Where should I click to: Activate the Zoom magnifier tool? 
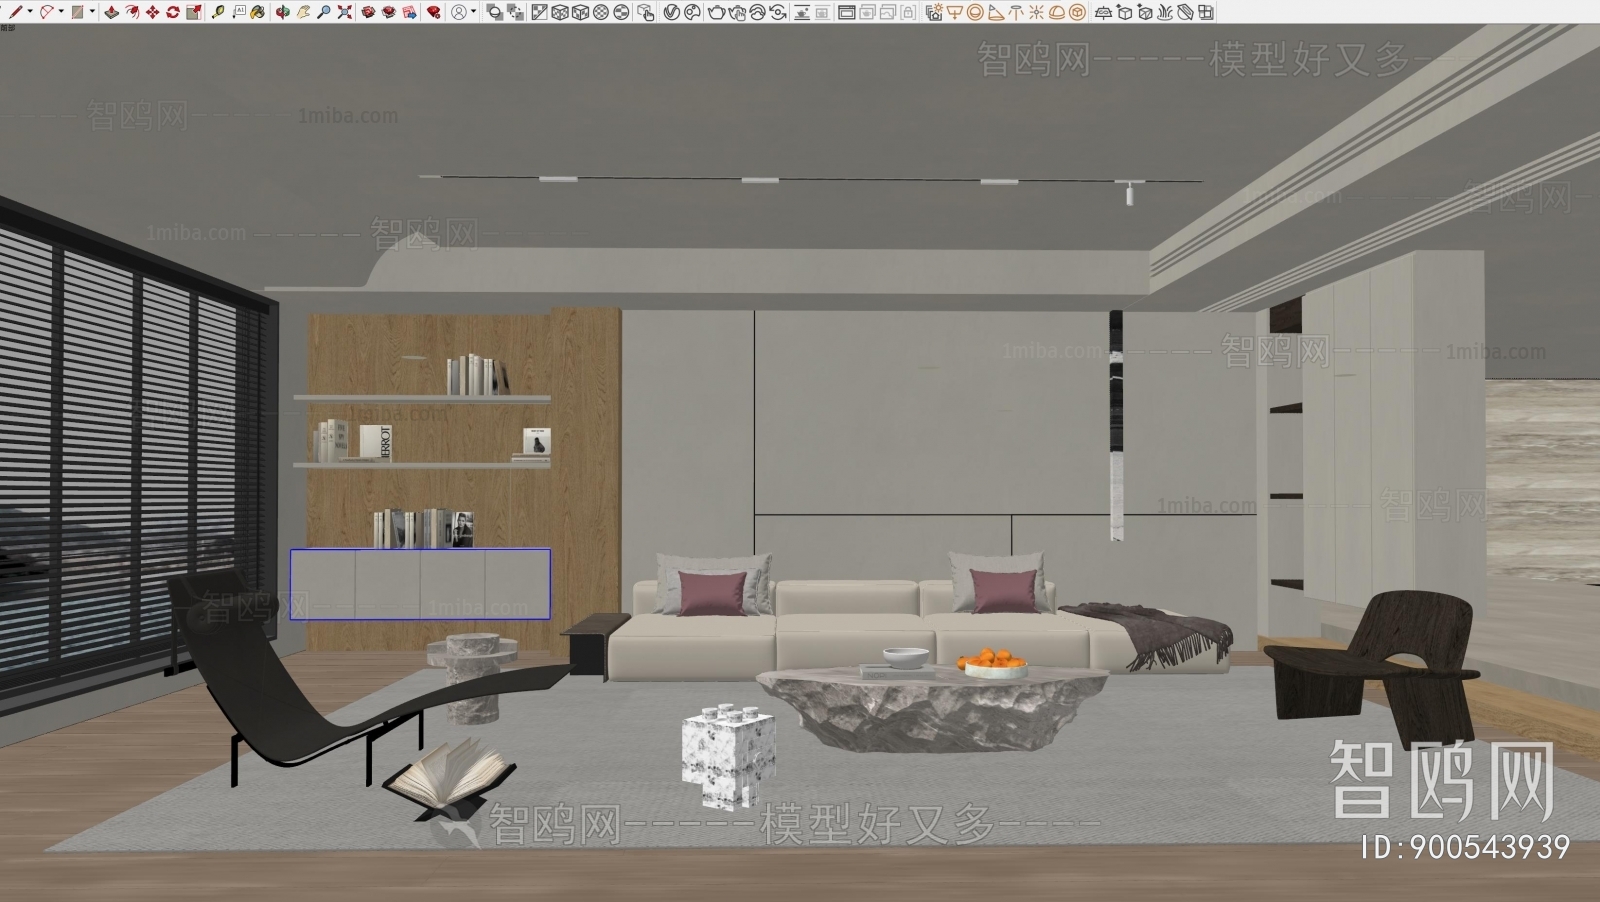tap(324, 12)
